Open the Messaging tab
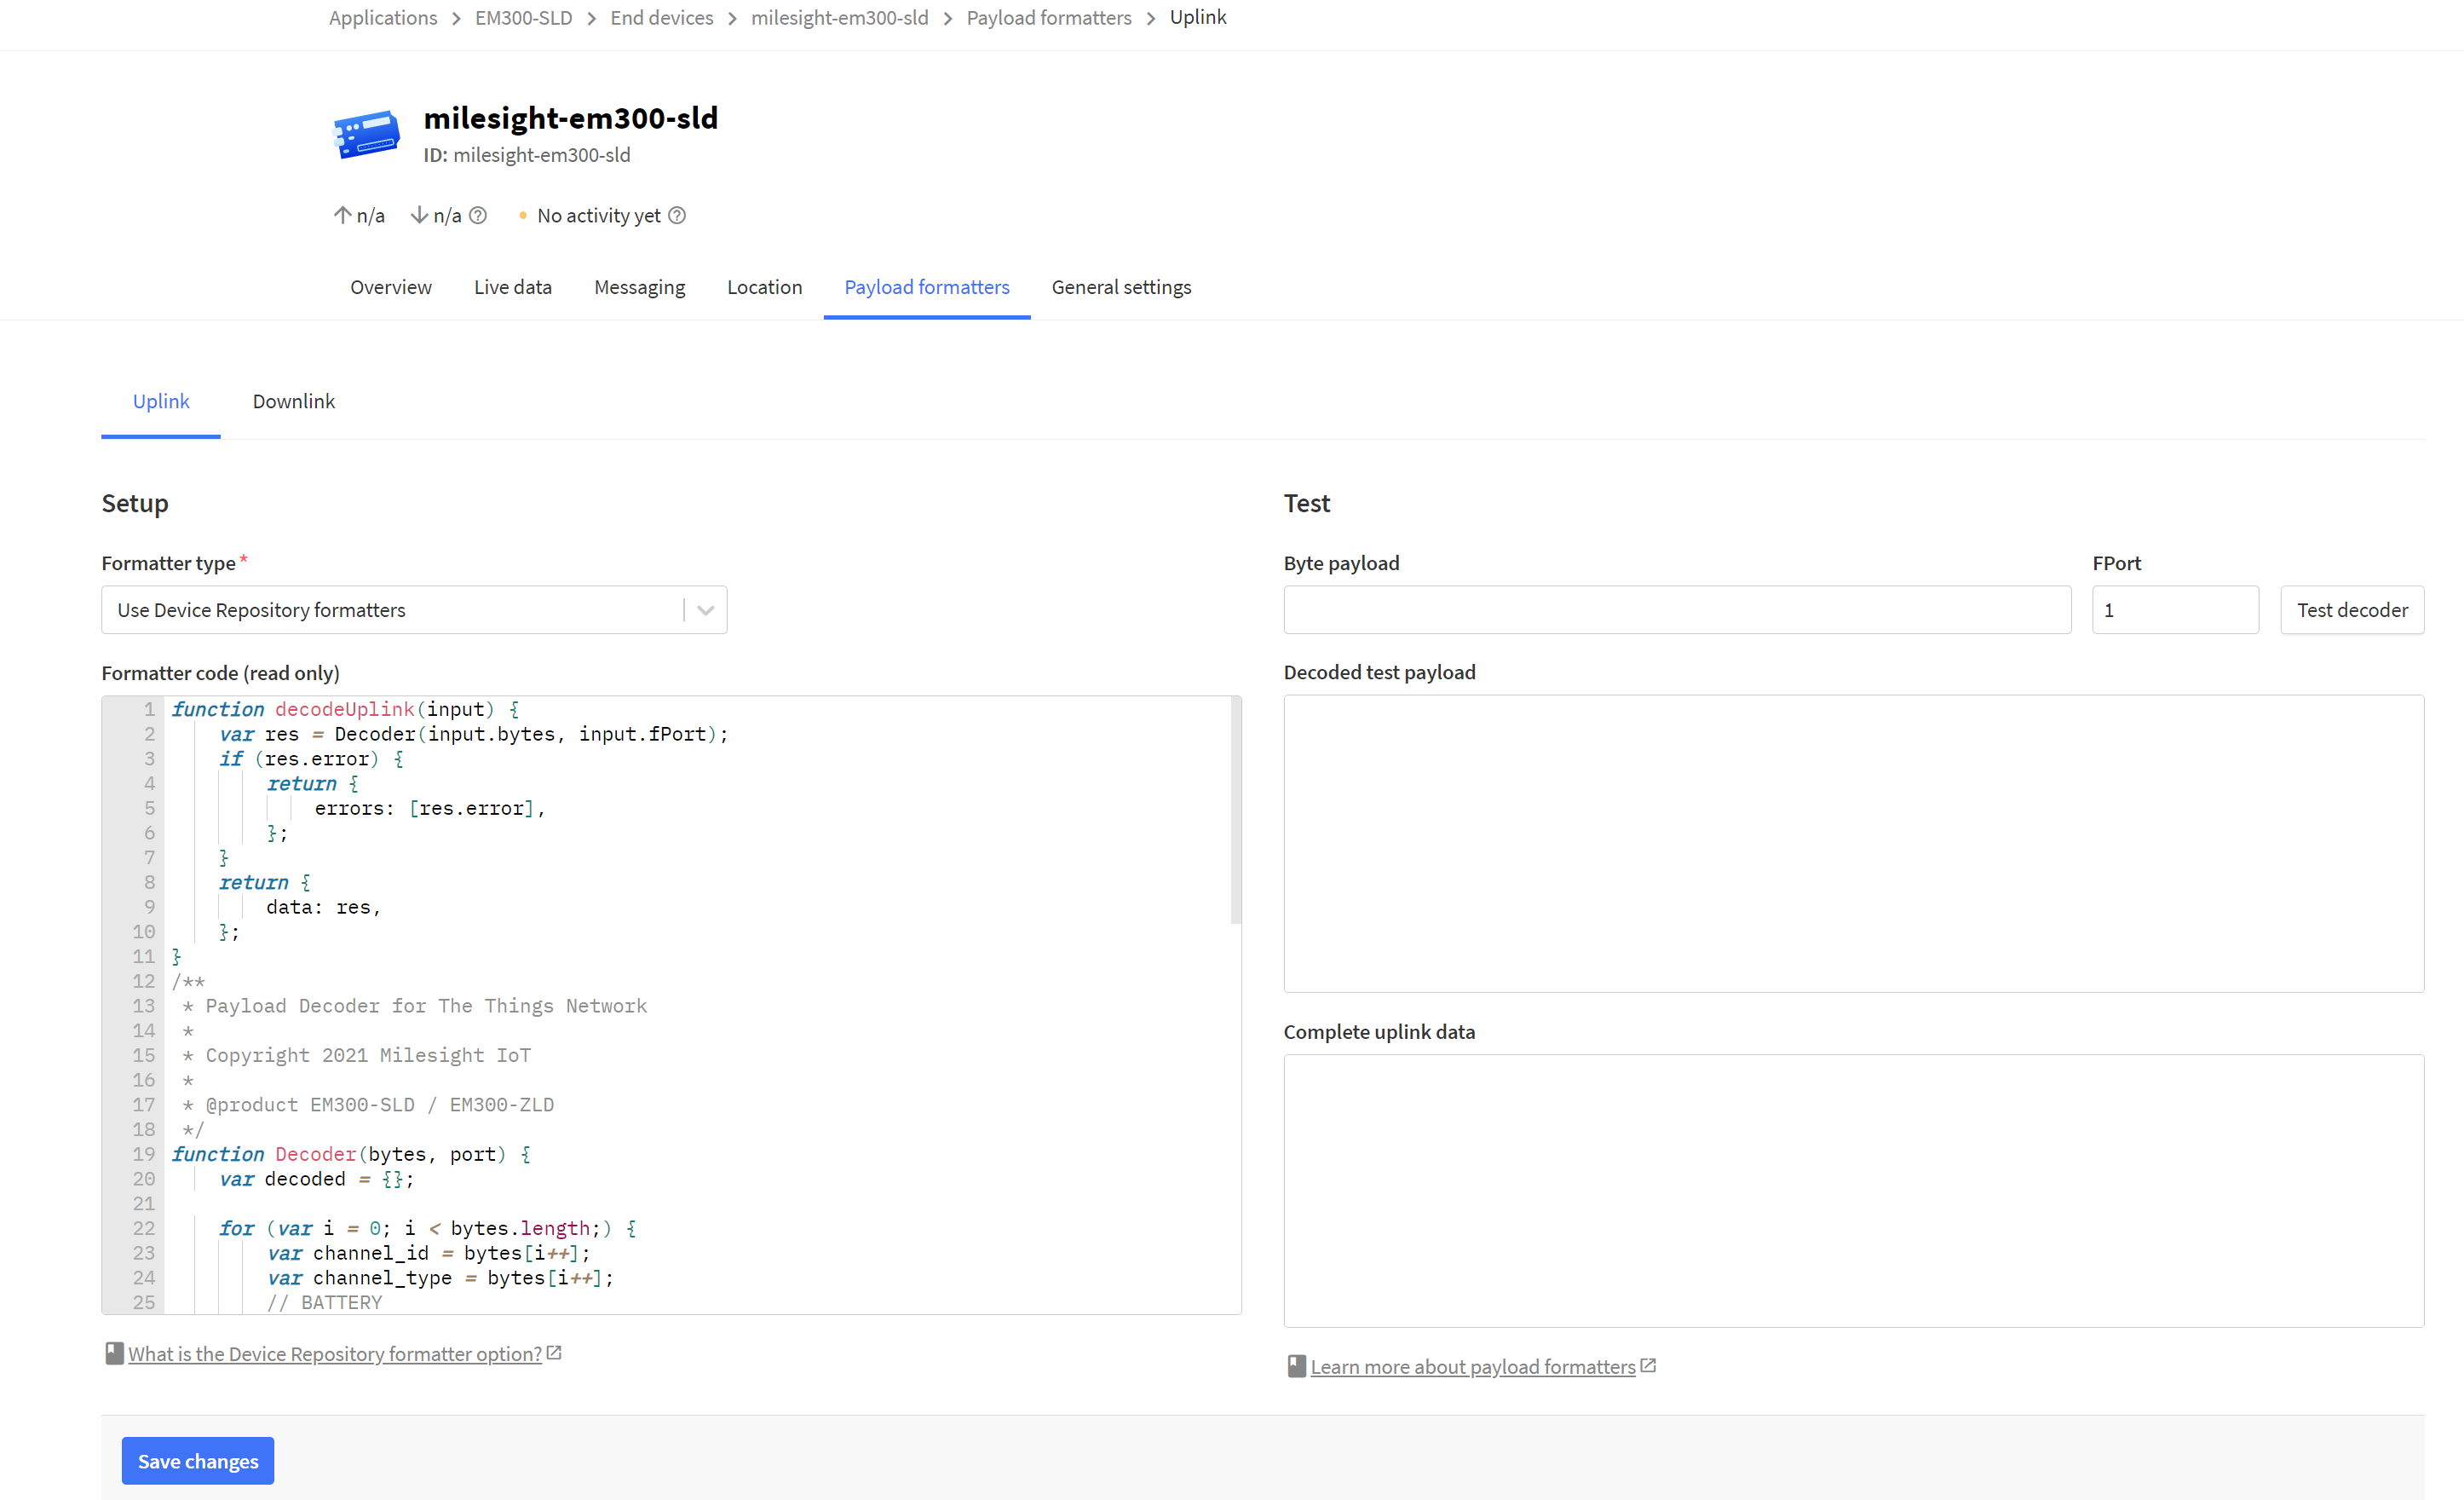This screenshot has width=2464, height=1500. tap(640, 287)
